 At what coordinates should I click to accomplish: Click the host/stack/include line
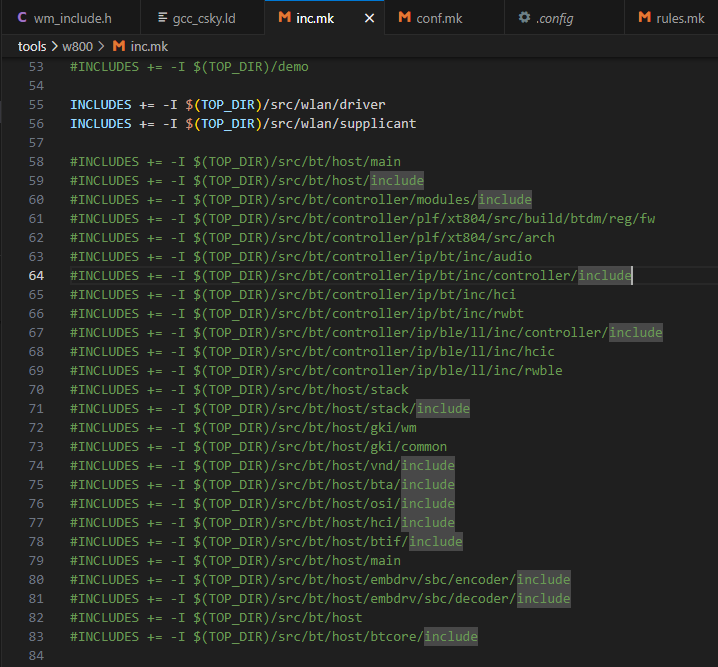(x=270, y=409)
